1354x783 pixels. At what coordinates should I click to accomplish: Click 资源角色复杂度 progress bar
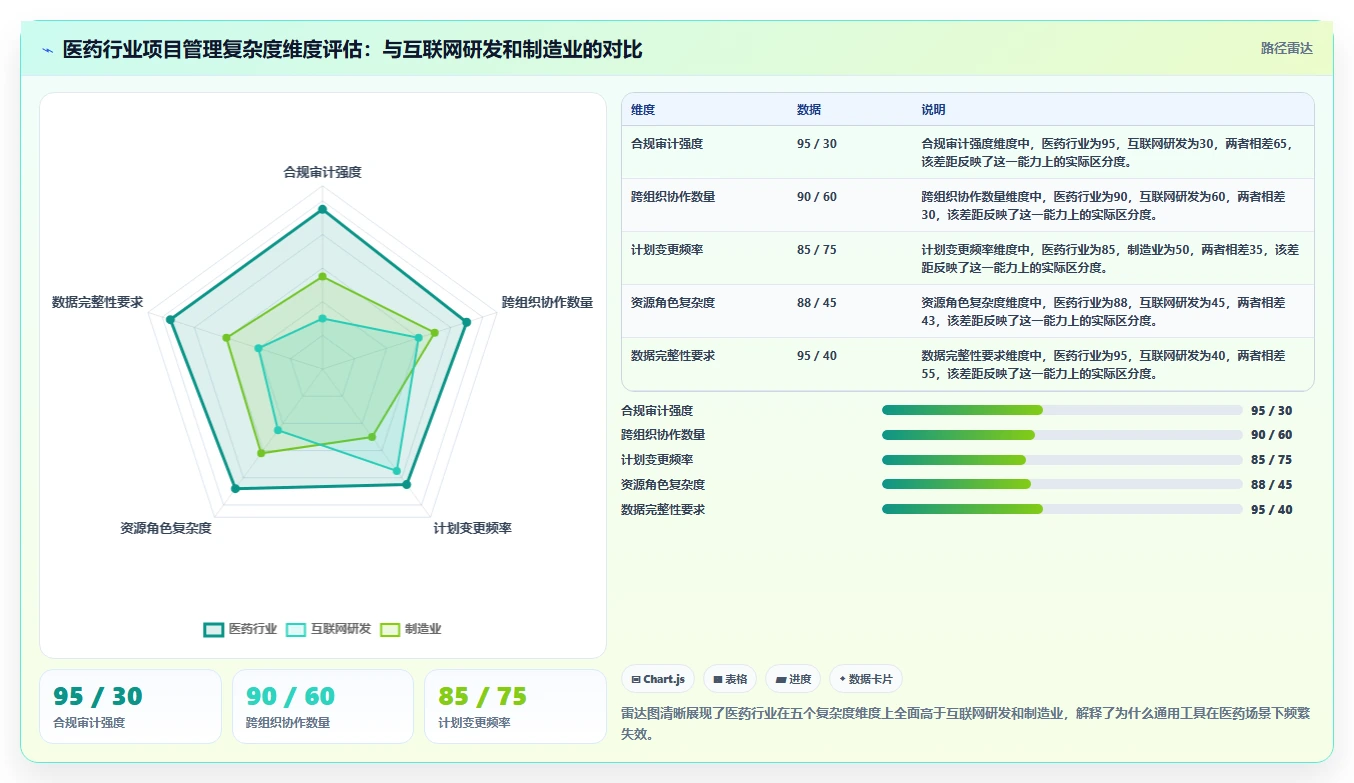(1062, 484)
